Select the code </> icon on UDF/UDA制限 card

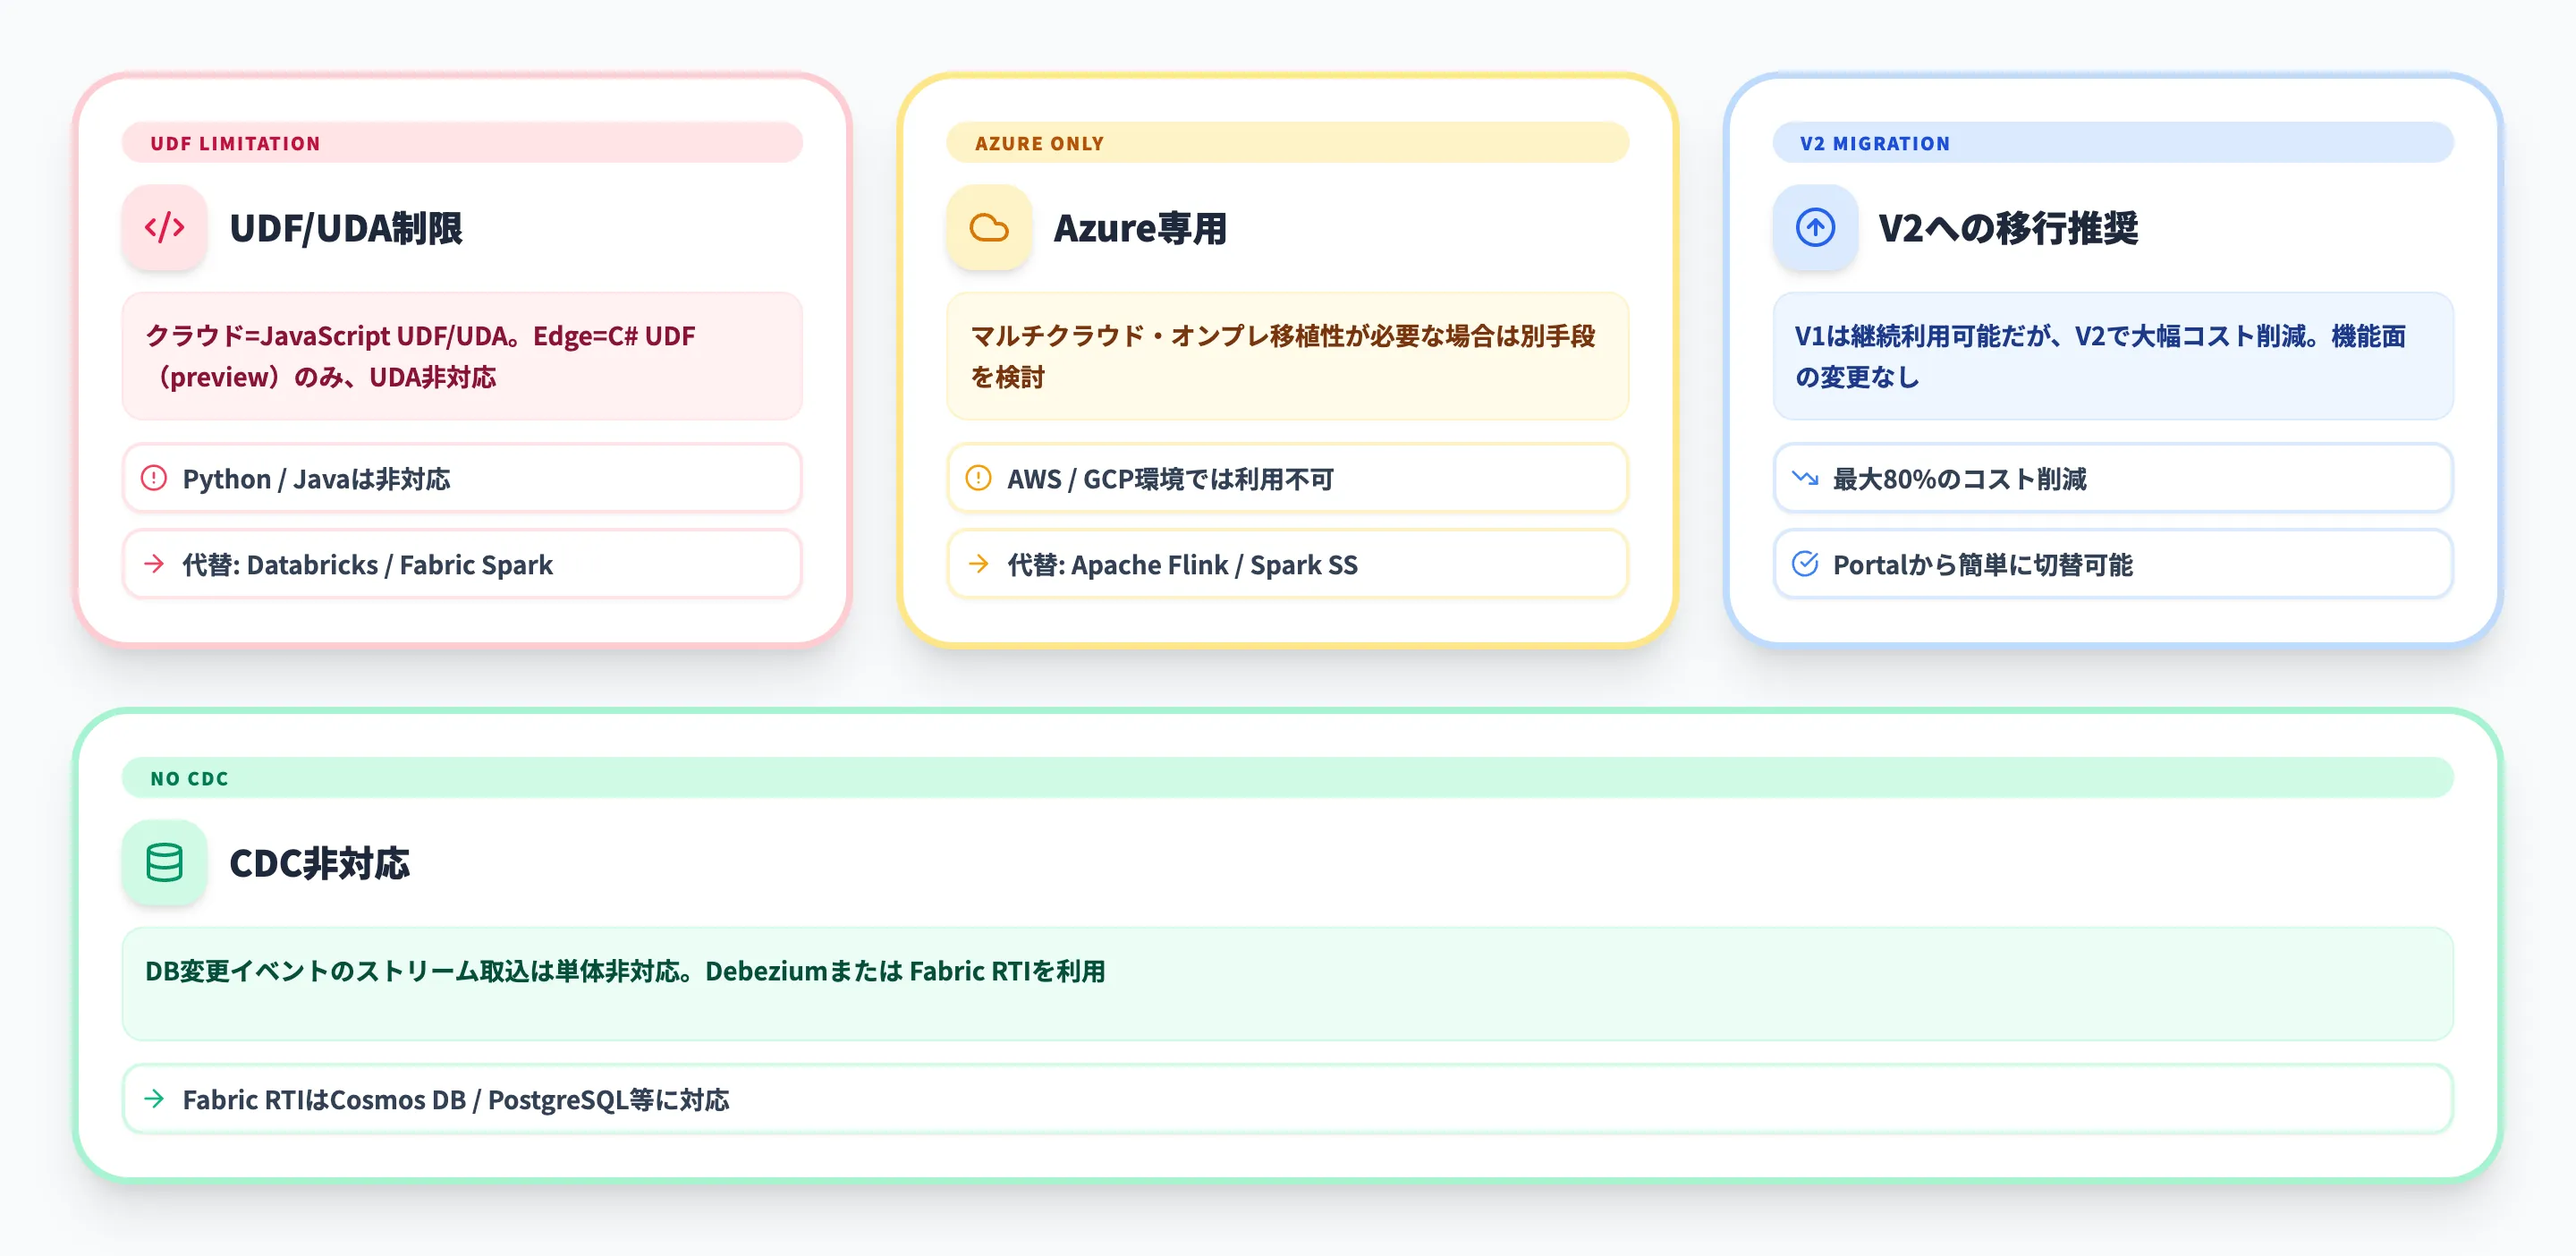[163, 228]
